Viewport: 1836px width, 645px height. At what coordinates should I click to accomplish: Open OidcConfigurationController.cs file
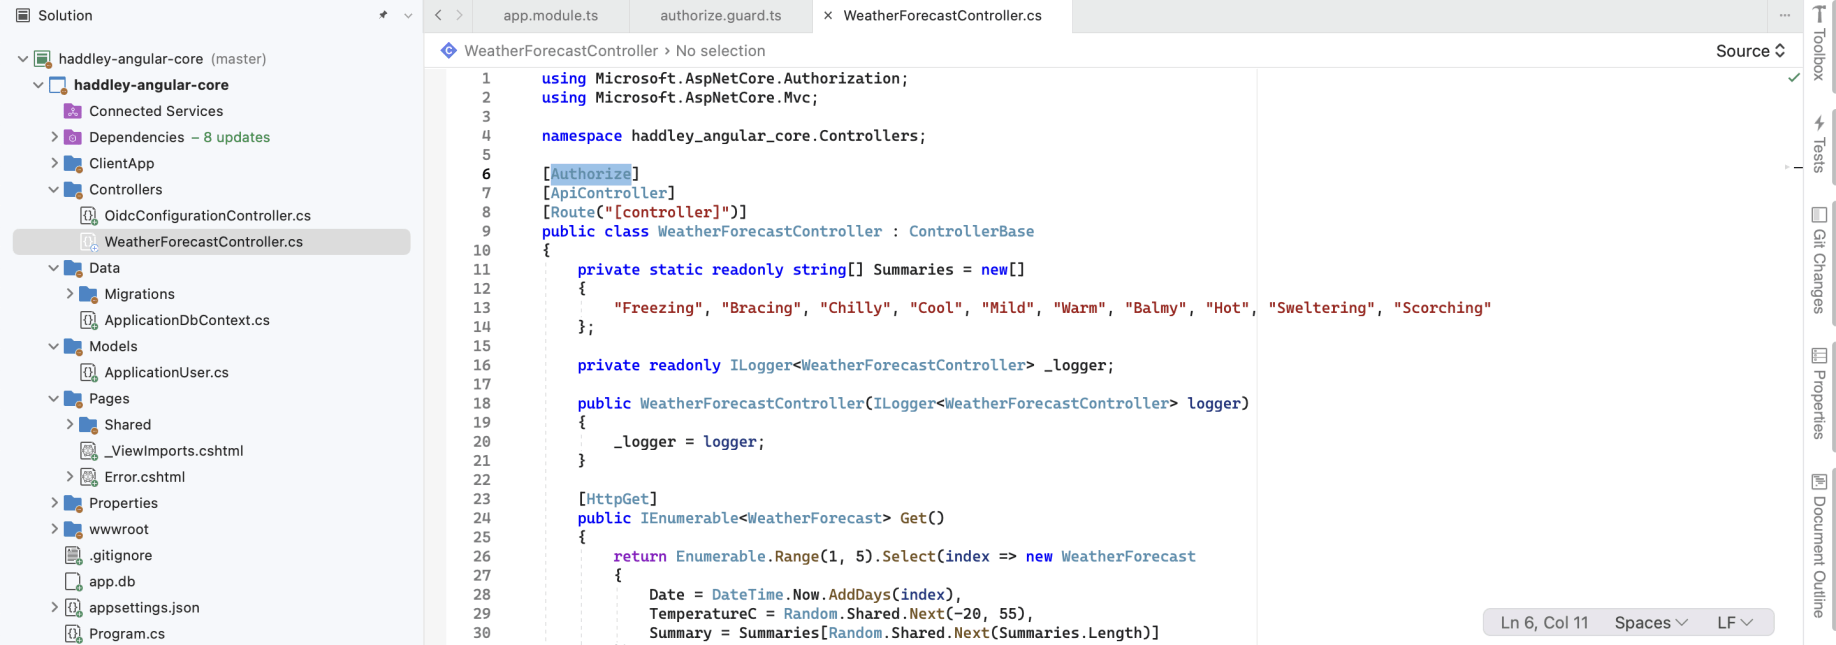pos(207,215)
